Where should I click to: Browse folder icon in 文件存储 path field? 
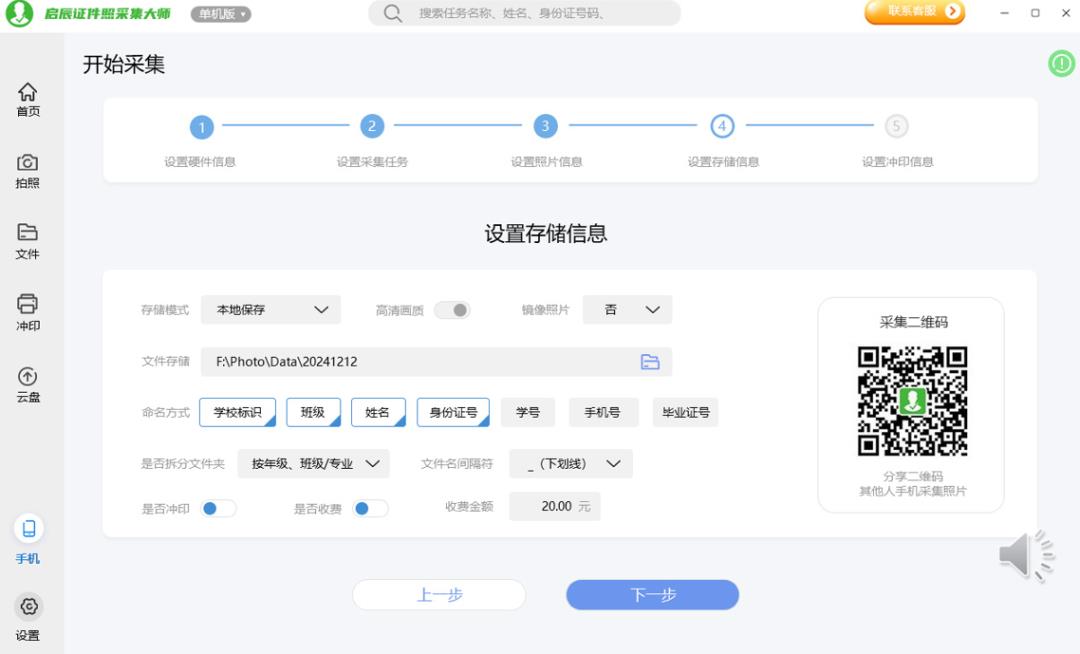tap(650, 362)
